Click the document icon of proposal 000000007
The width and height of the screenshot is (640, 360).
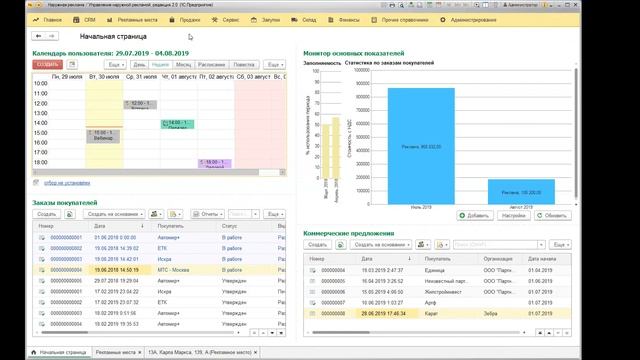[313, 303]
